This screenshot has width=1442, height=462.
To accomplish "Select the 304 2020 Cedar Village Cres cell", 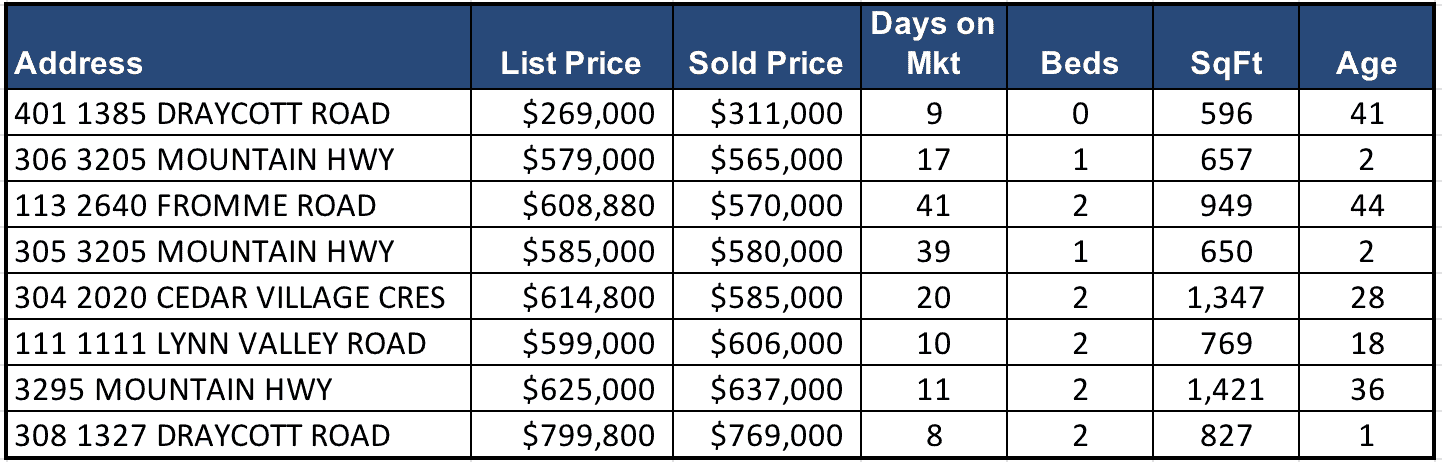I will [230, 298].
